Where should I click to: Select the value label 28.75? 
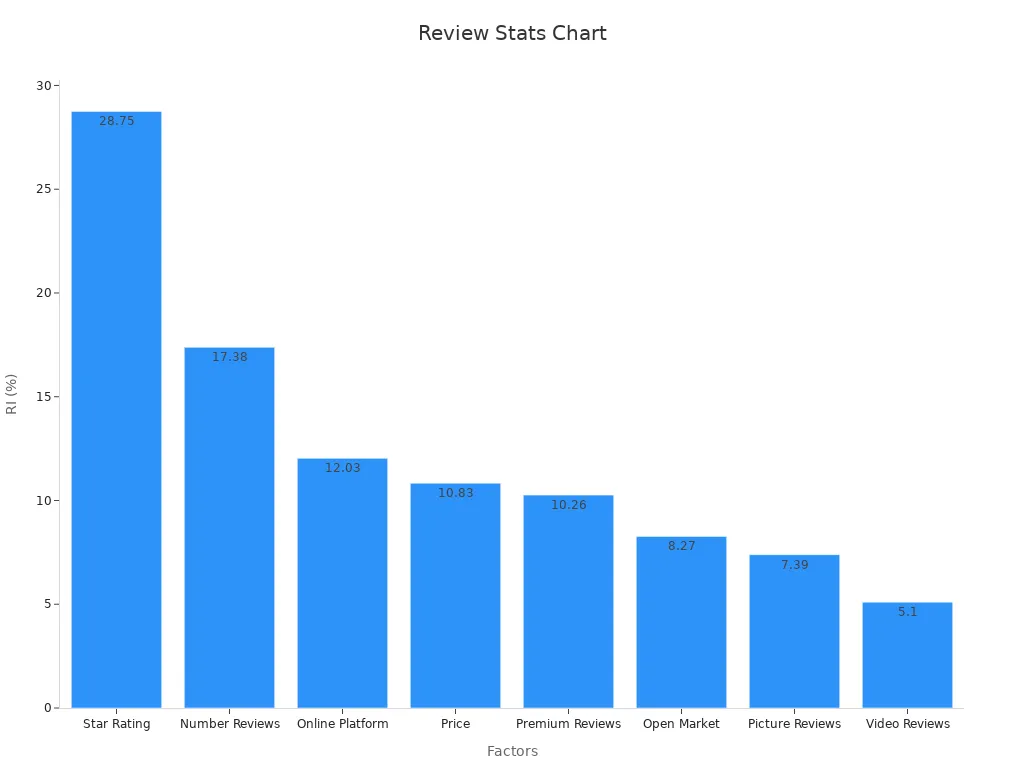click(x=115, y=120)
